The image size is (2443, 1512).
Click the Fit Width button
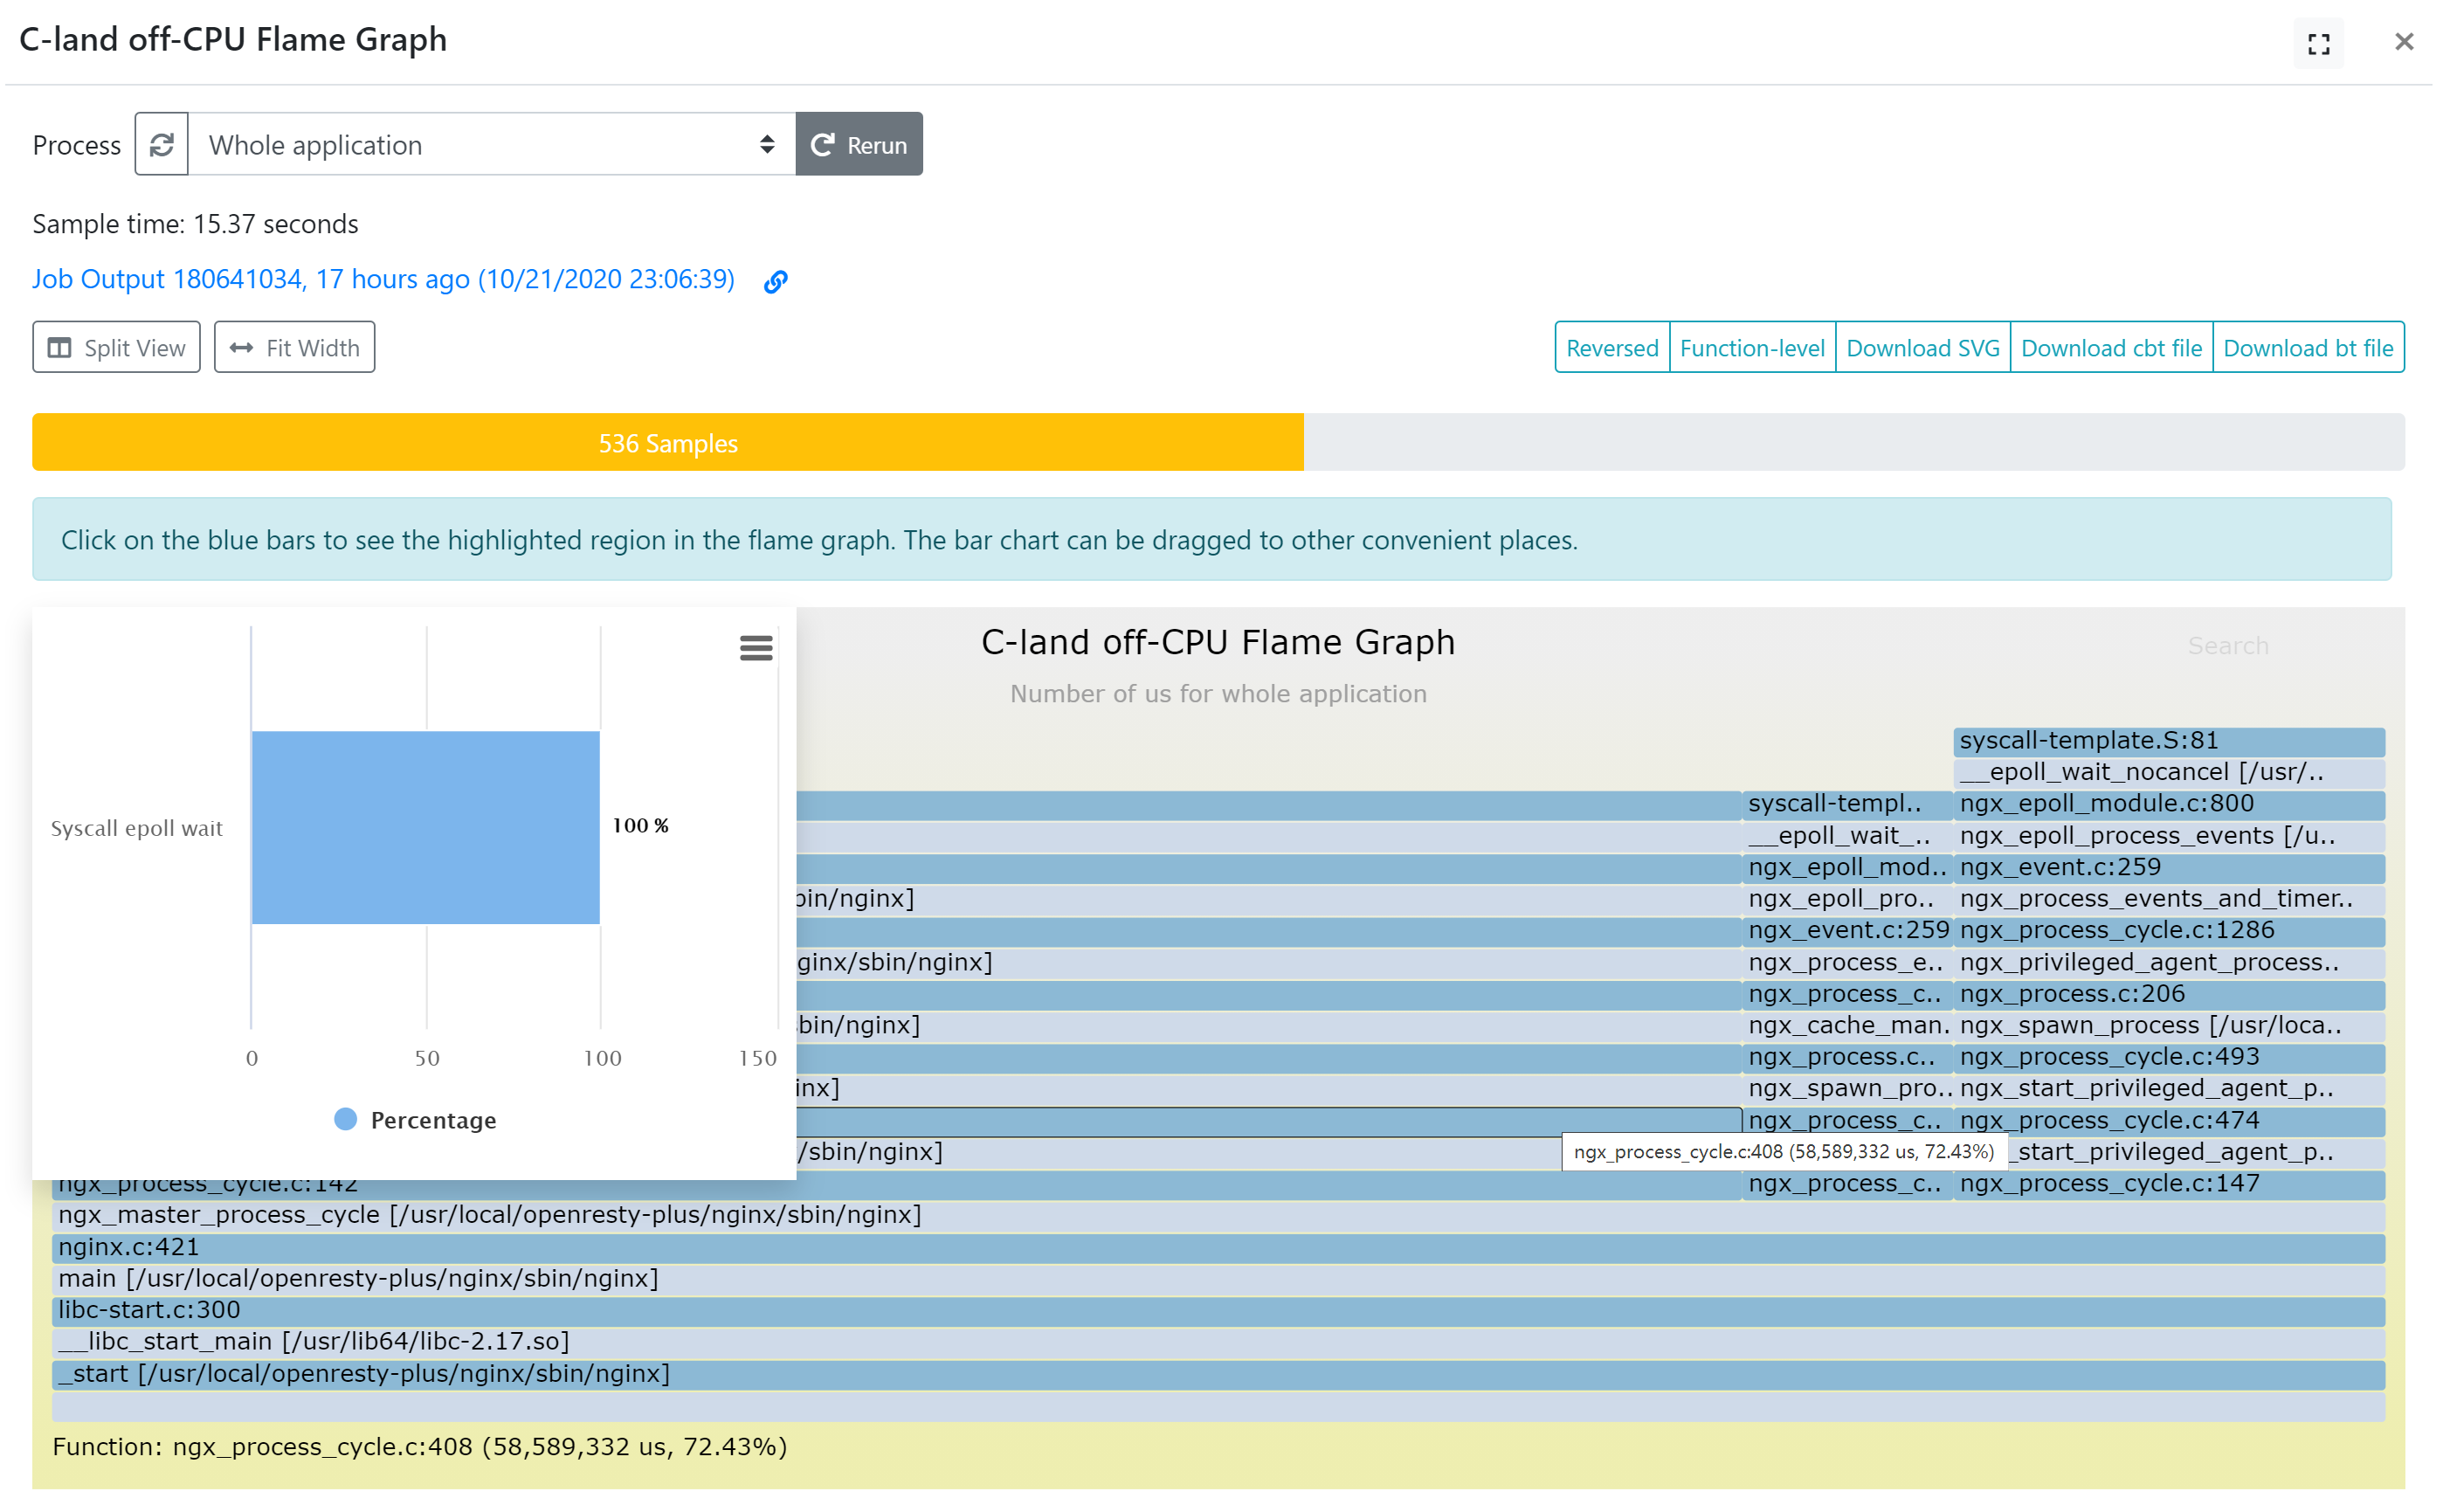[294, 347]
